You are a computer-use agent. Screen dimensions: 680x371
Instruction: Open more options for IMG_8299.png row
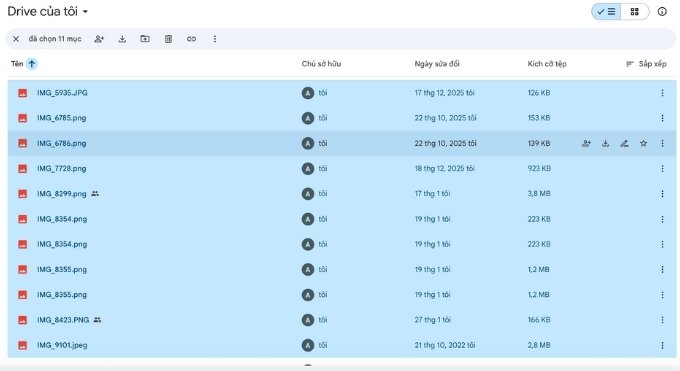pos(662,194)
